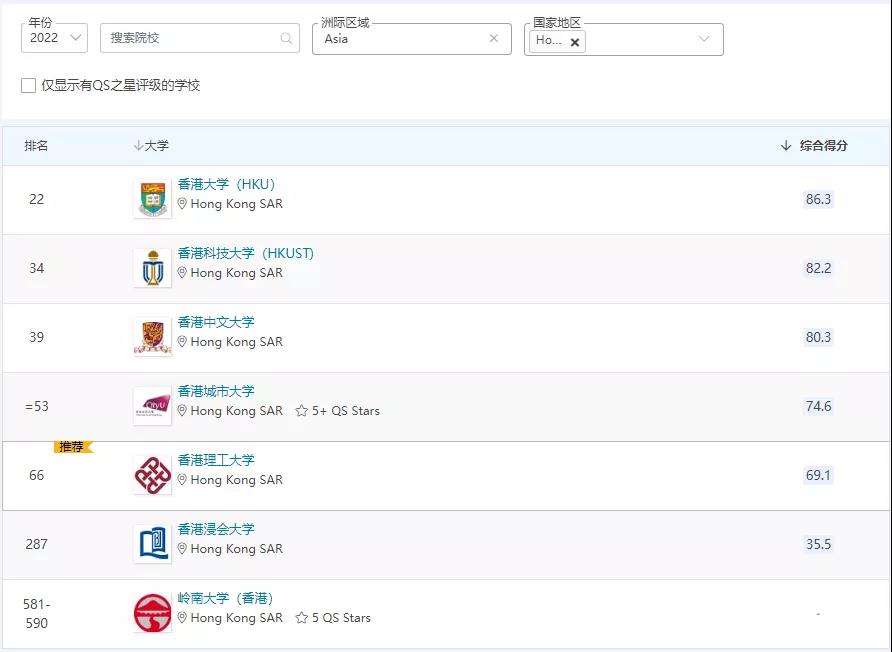Screen dimensions: 892x652
Task: Click the search magnifier icon in 搜索院校 field
Action: pos(286,38)
